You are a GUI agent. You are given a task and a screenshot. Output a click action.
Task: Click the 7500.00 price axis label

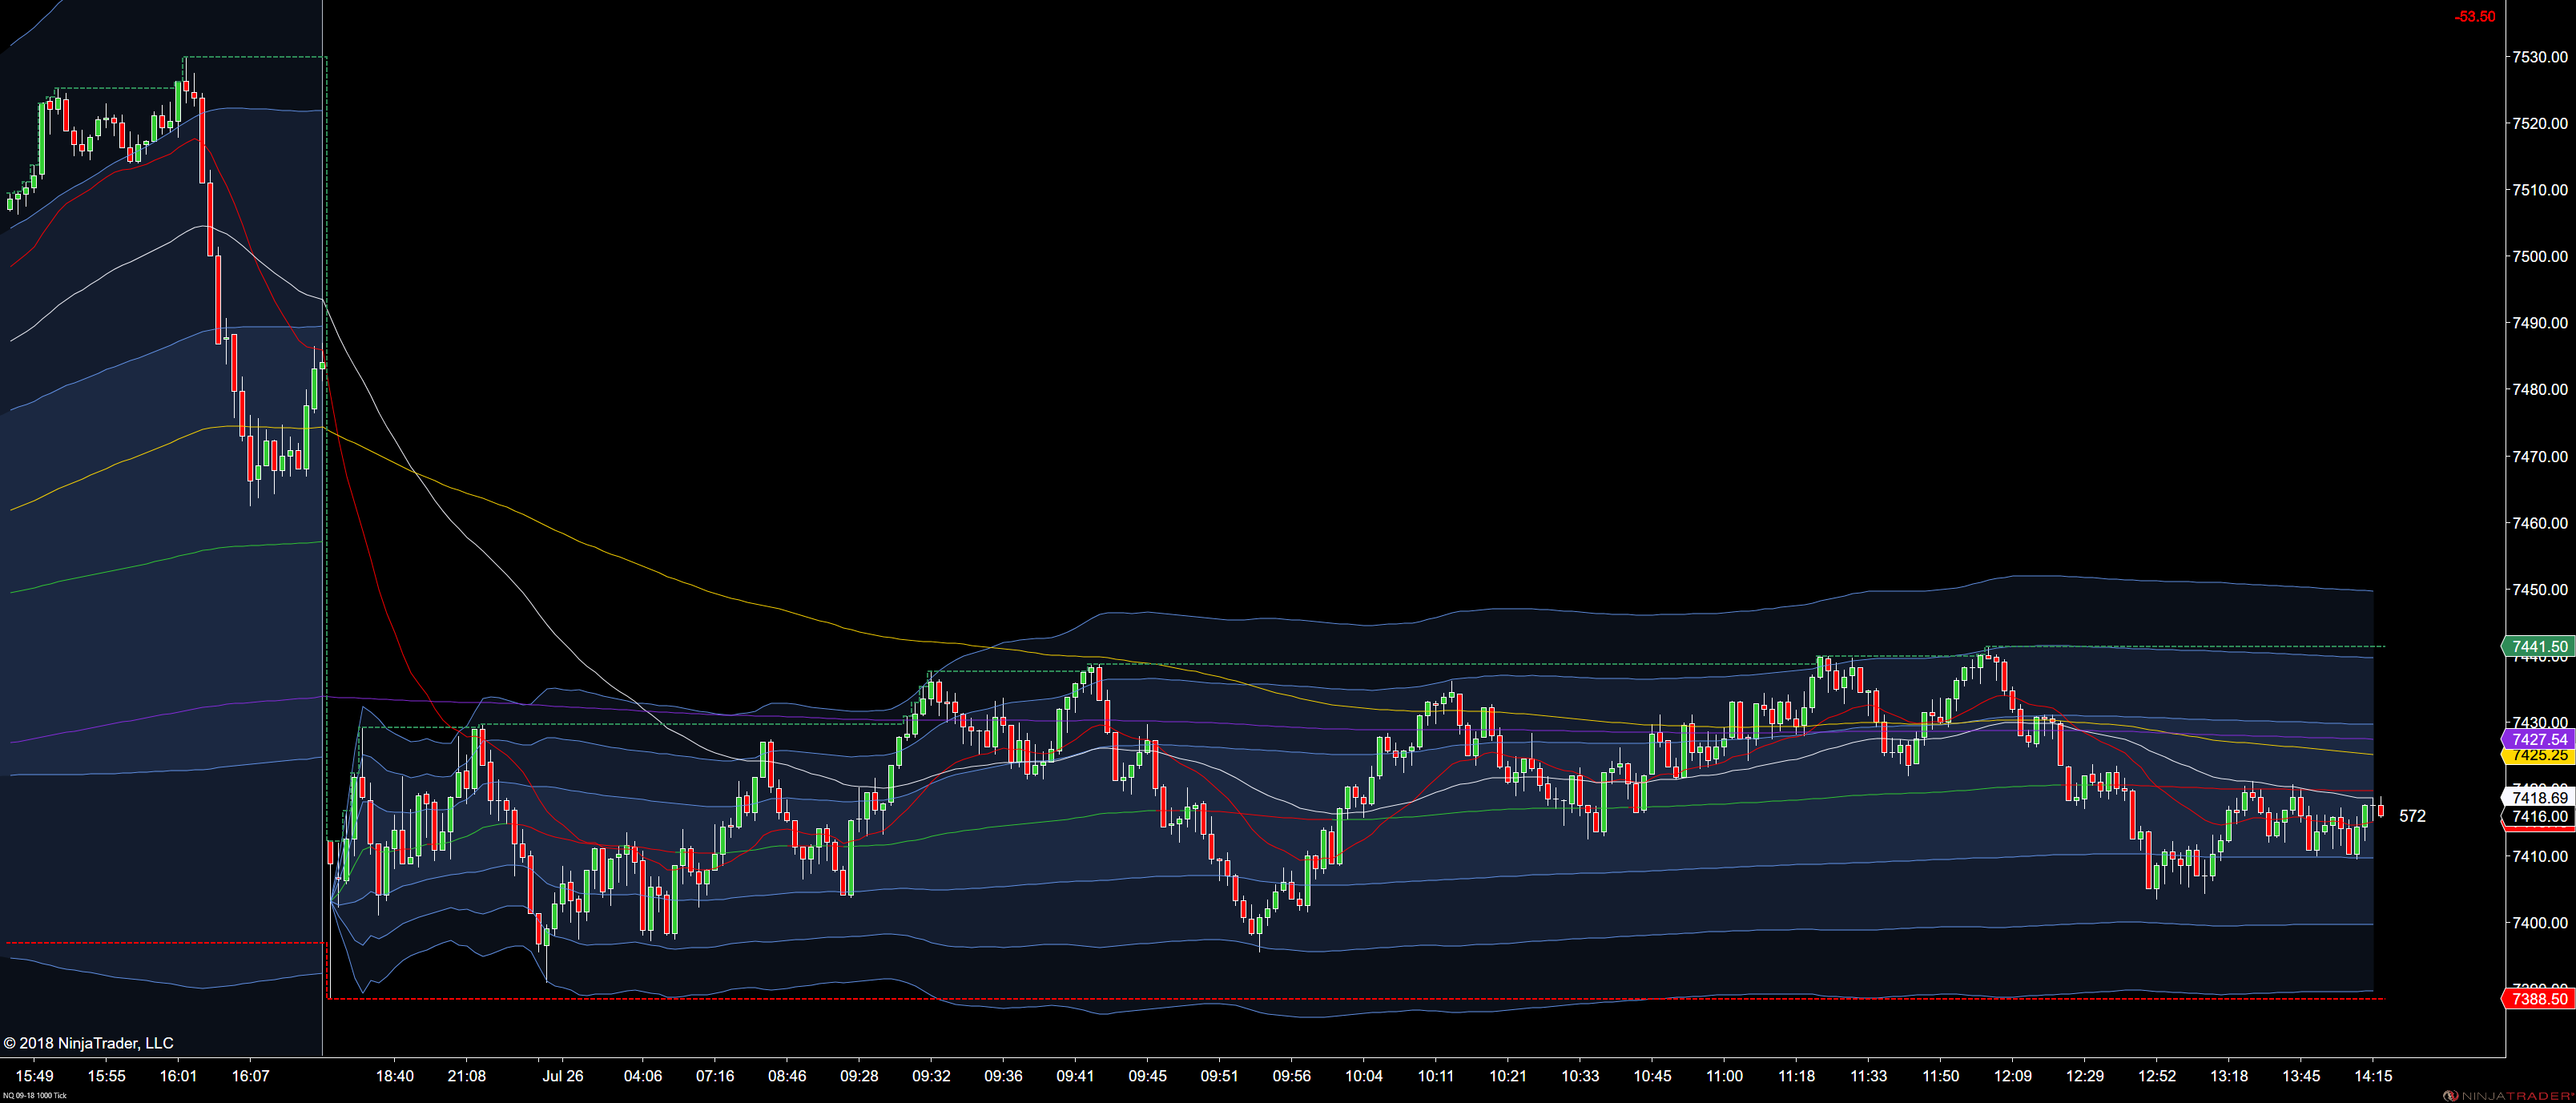coord(2540,256)
